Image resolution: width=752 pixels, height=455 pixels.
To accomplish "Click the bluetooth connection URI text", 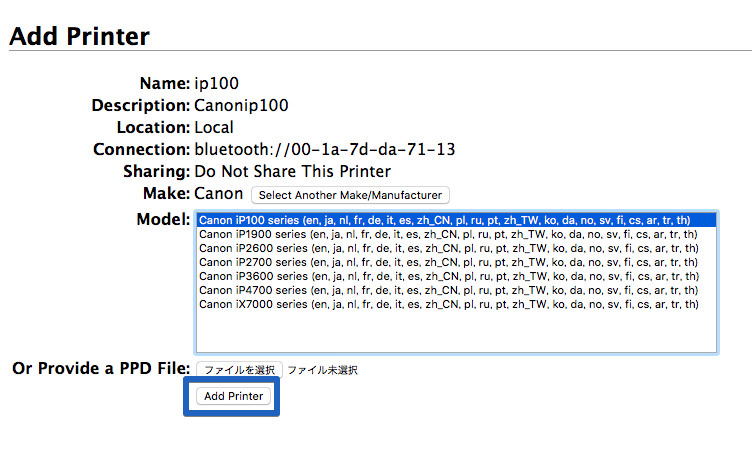I will pos(325,150).
